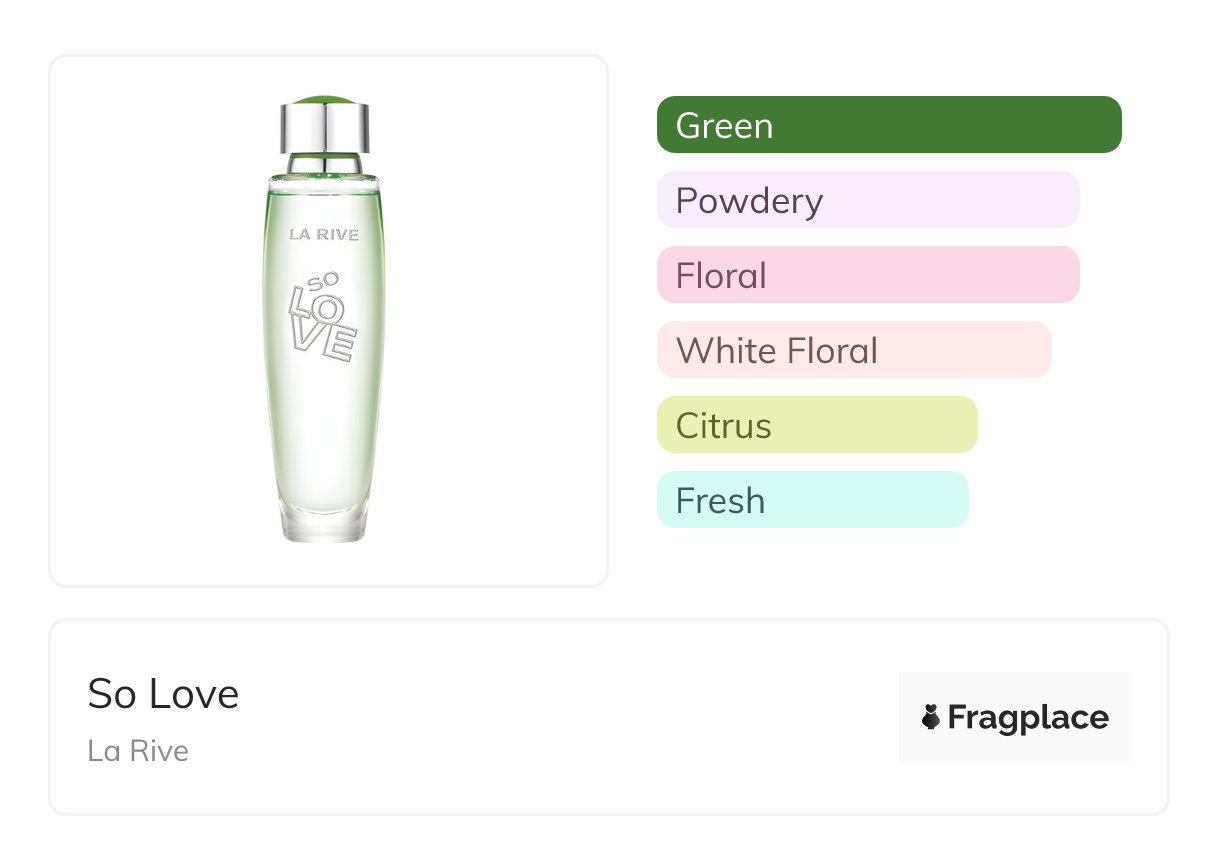Choose the Fresh accord bar
This screenshot has width=1218, height=864.
(812, 500)
